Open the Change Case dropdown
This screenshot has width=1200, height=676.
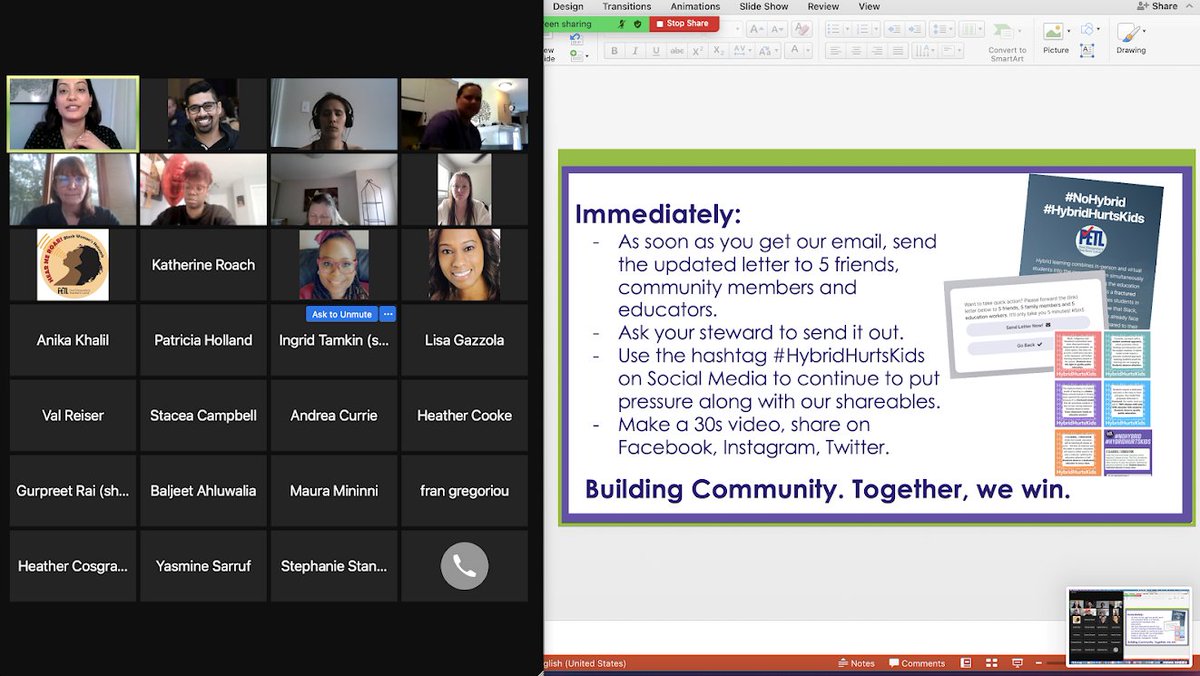(x=767, y=51)
